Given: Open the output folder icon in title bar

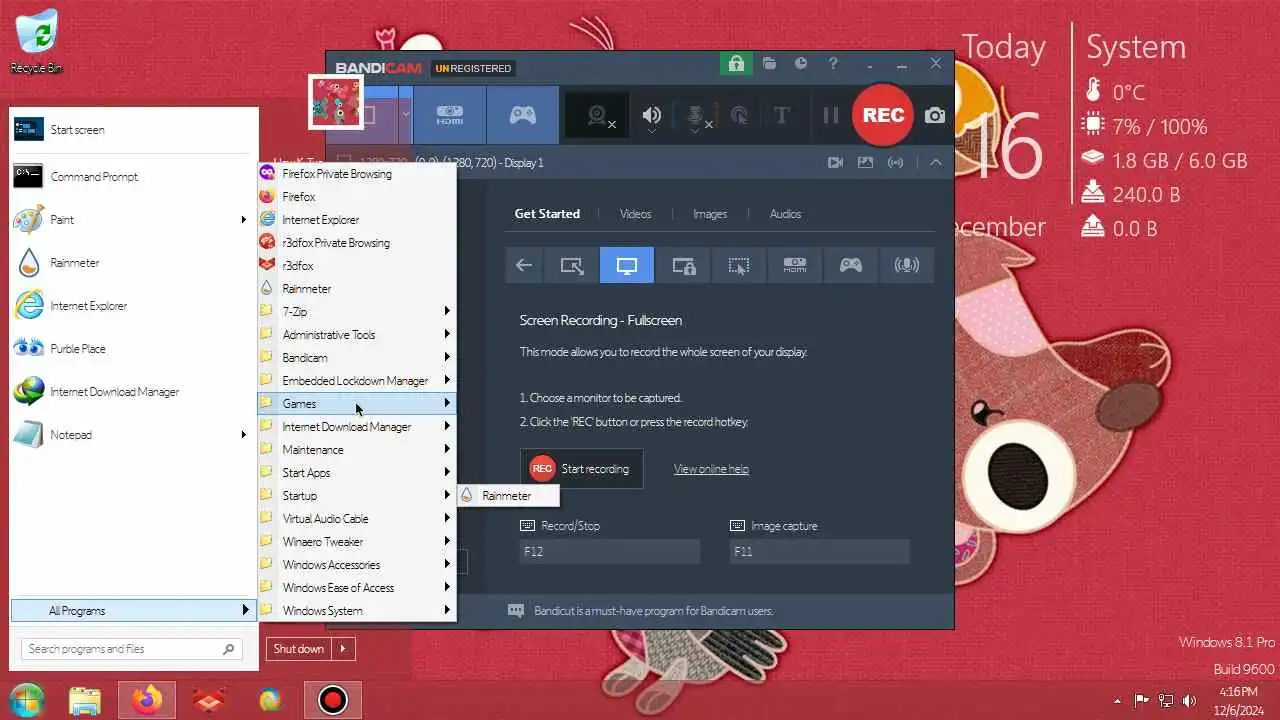Looking at the screenshot, I should point(769,64).
